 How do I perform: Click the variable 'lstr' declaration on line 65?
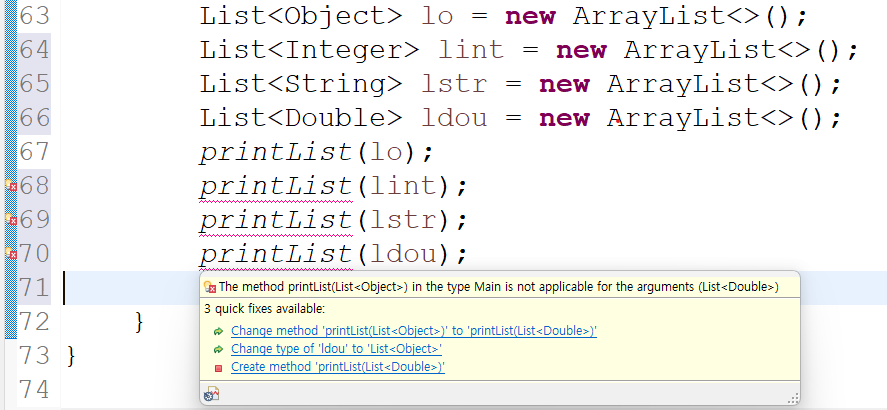[454, 84]
